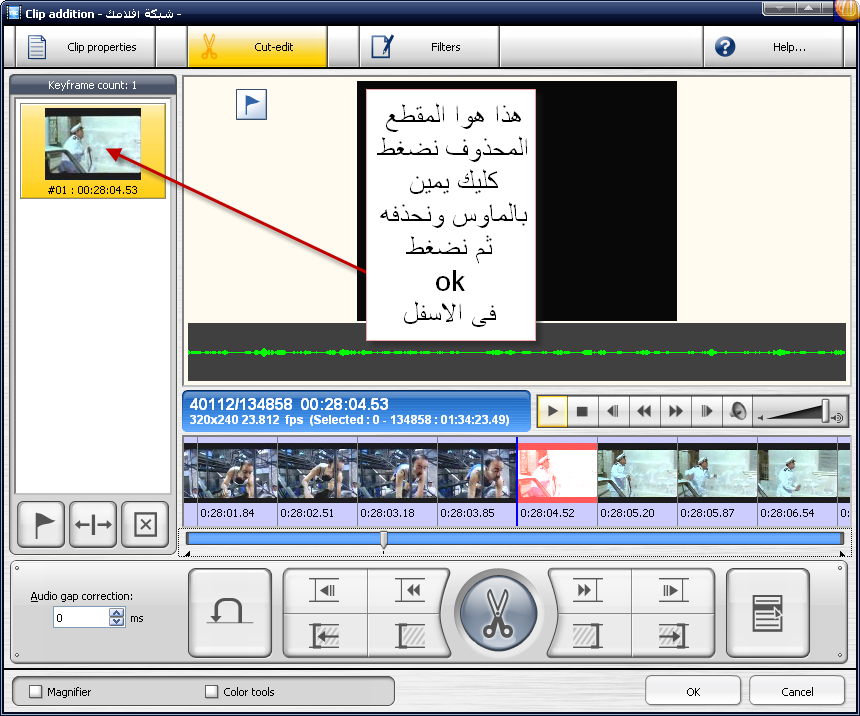Viewport: 860px width, 716px height.
Task: Toggle the audio speaker icon
Action: click(738, 411)
